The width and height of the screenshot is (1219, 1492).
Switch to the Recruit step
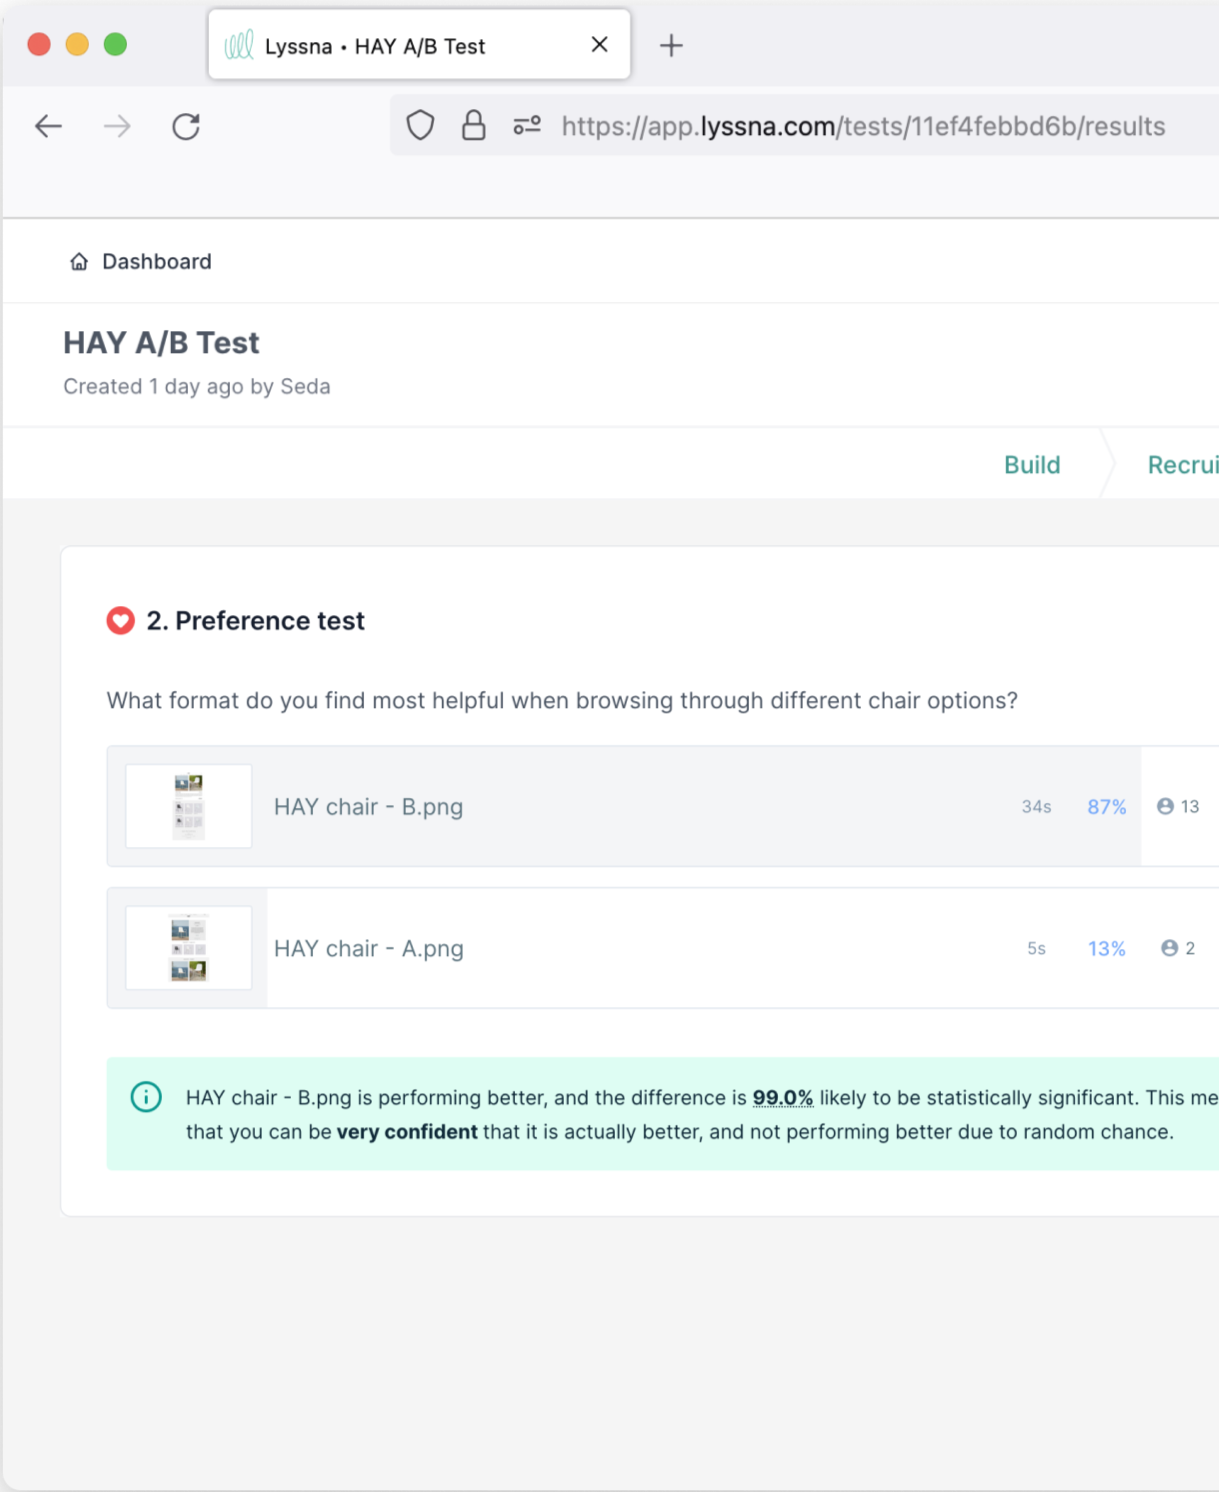(x=1183, y=465)
